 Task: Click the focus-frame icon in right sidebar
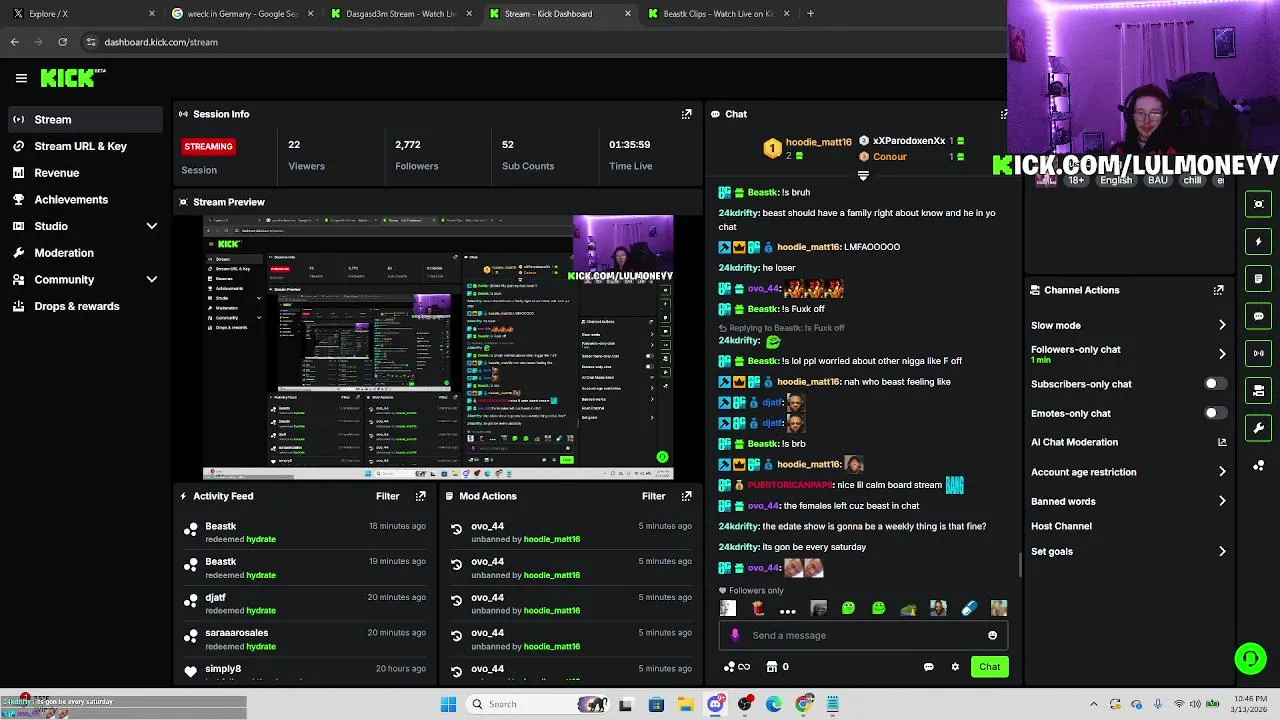click(x=1259, y=204)
